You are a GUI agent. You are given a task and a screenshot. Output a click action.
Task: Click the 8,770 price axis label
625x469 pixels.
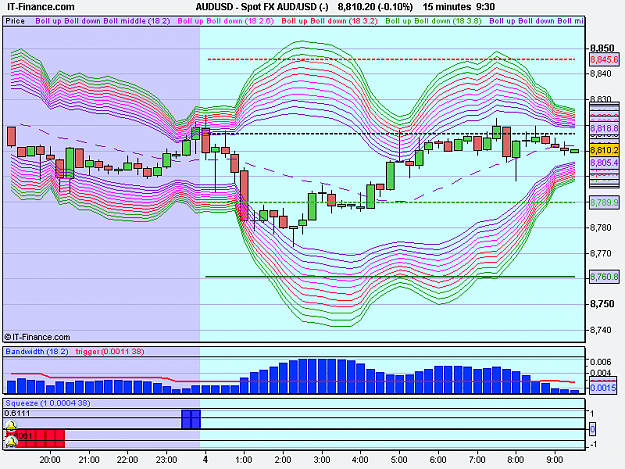[601, 253]
